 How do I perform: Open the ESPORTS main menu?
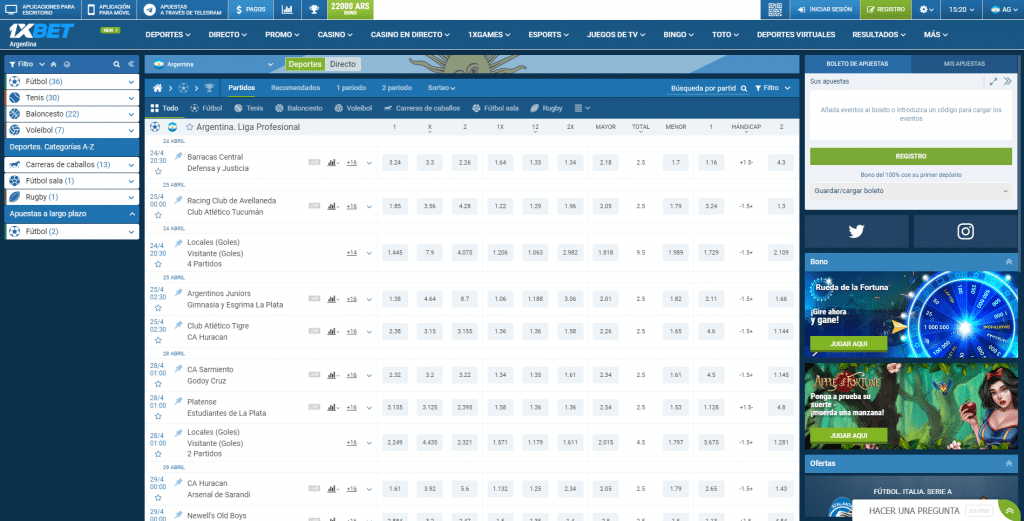pos(548,35)
